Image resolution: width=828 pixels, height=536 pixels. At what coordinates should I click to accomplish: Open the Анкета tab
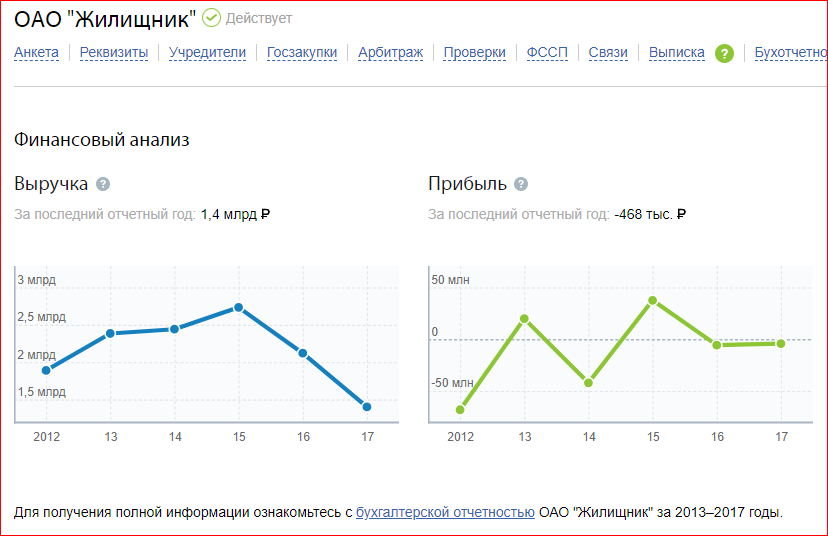tap(36, 53)
